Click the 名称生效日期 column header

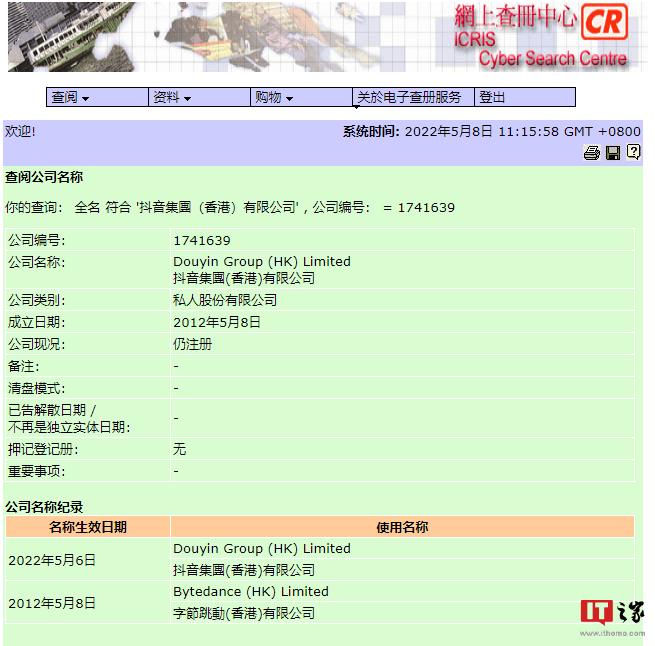coord(88,527)
